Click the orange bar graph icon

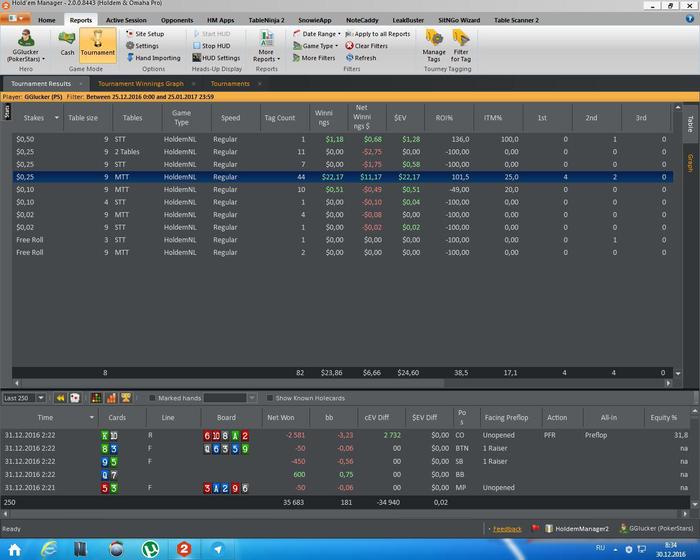tap(111, 397)
